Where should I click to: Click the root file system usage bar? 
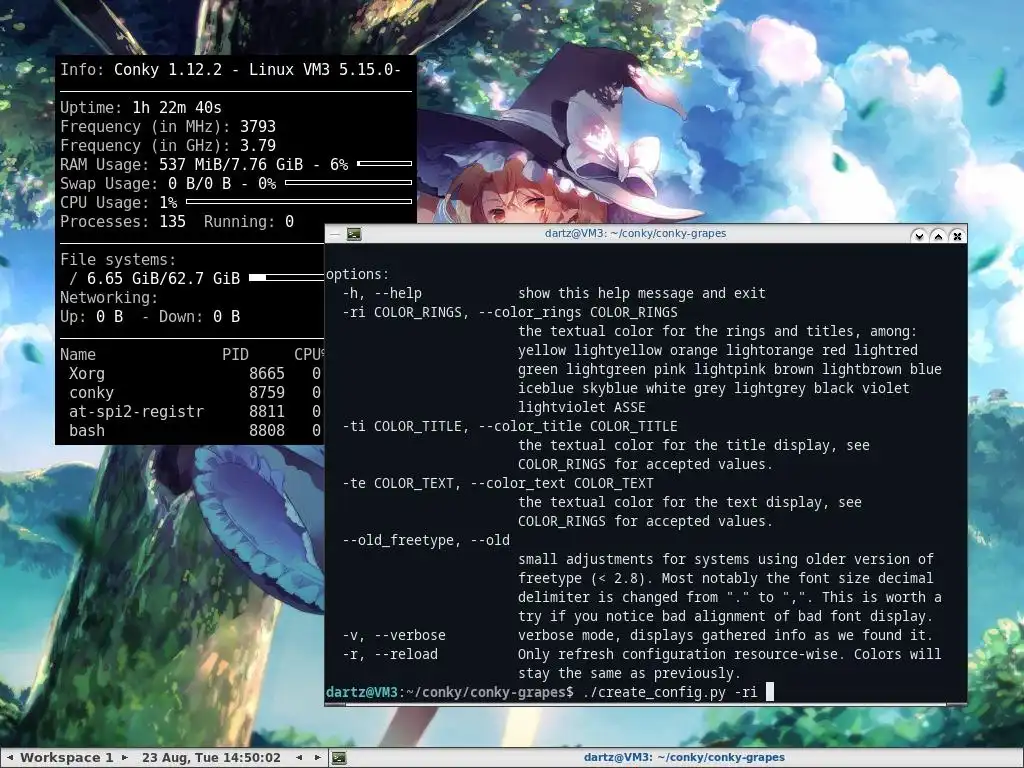[286, 278]
